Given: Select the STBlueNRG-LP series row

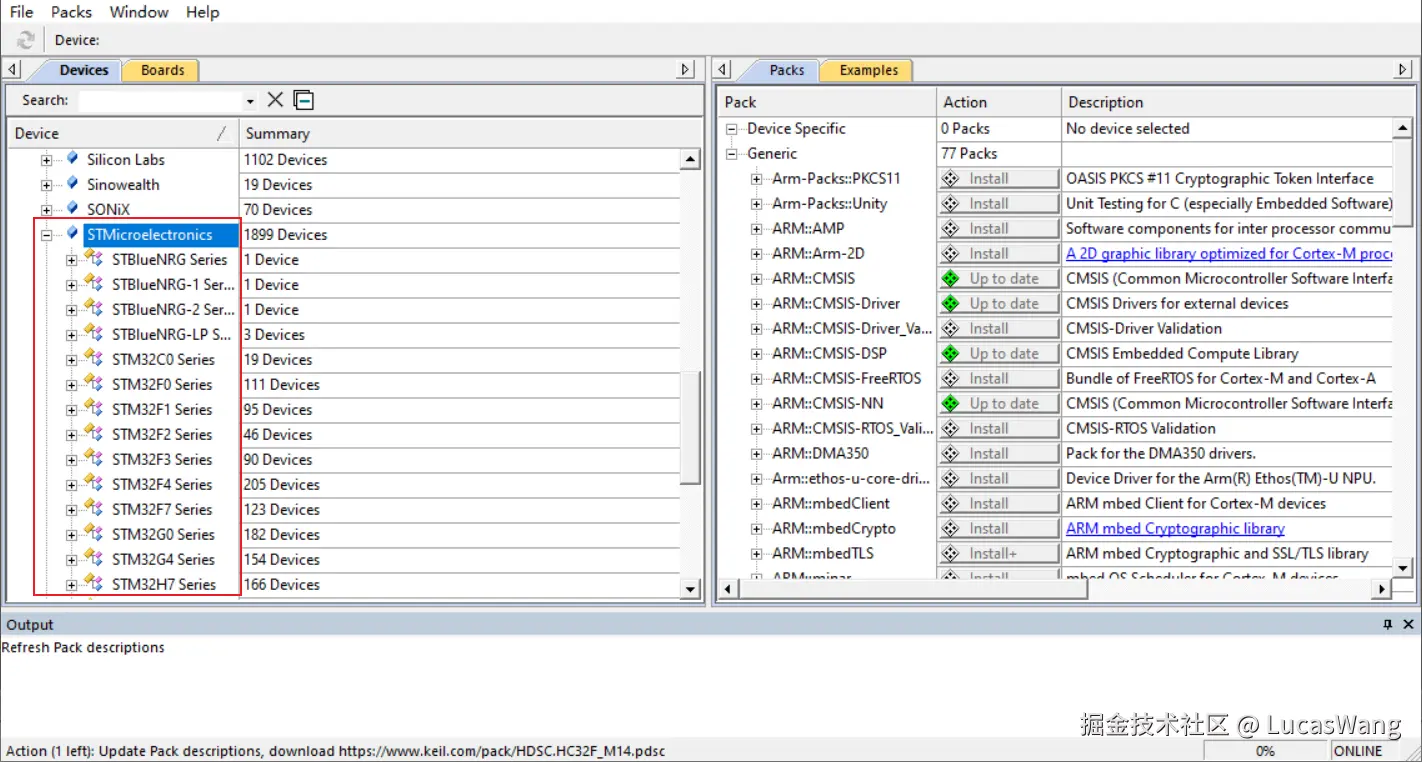Looking at the screenshot, I should coord(172,335).
